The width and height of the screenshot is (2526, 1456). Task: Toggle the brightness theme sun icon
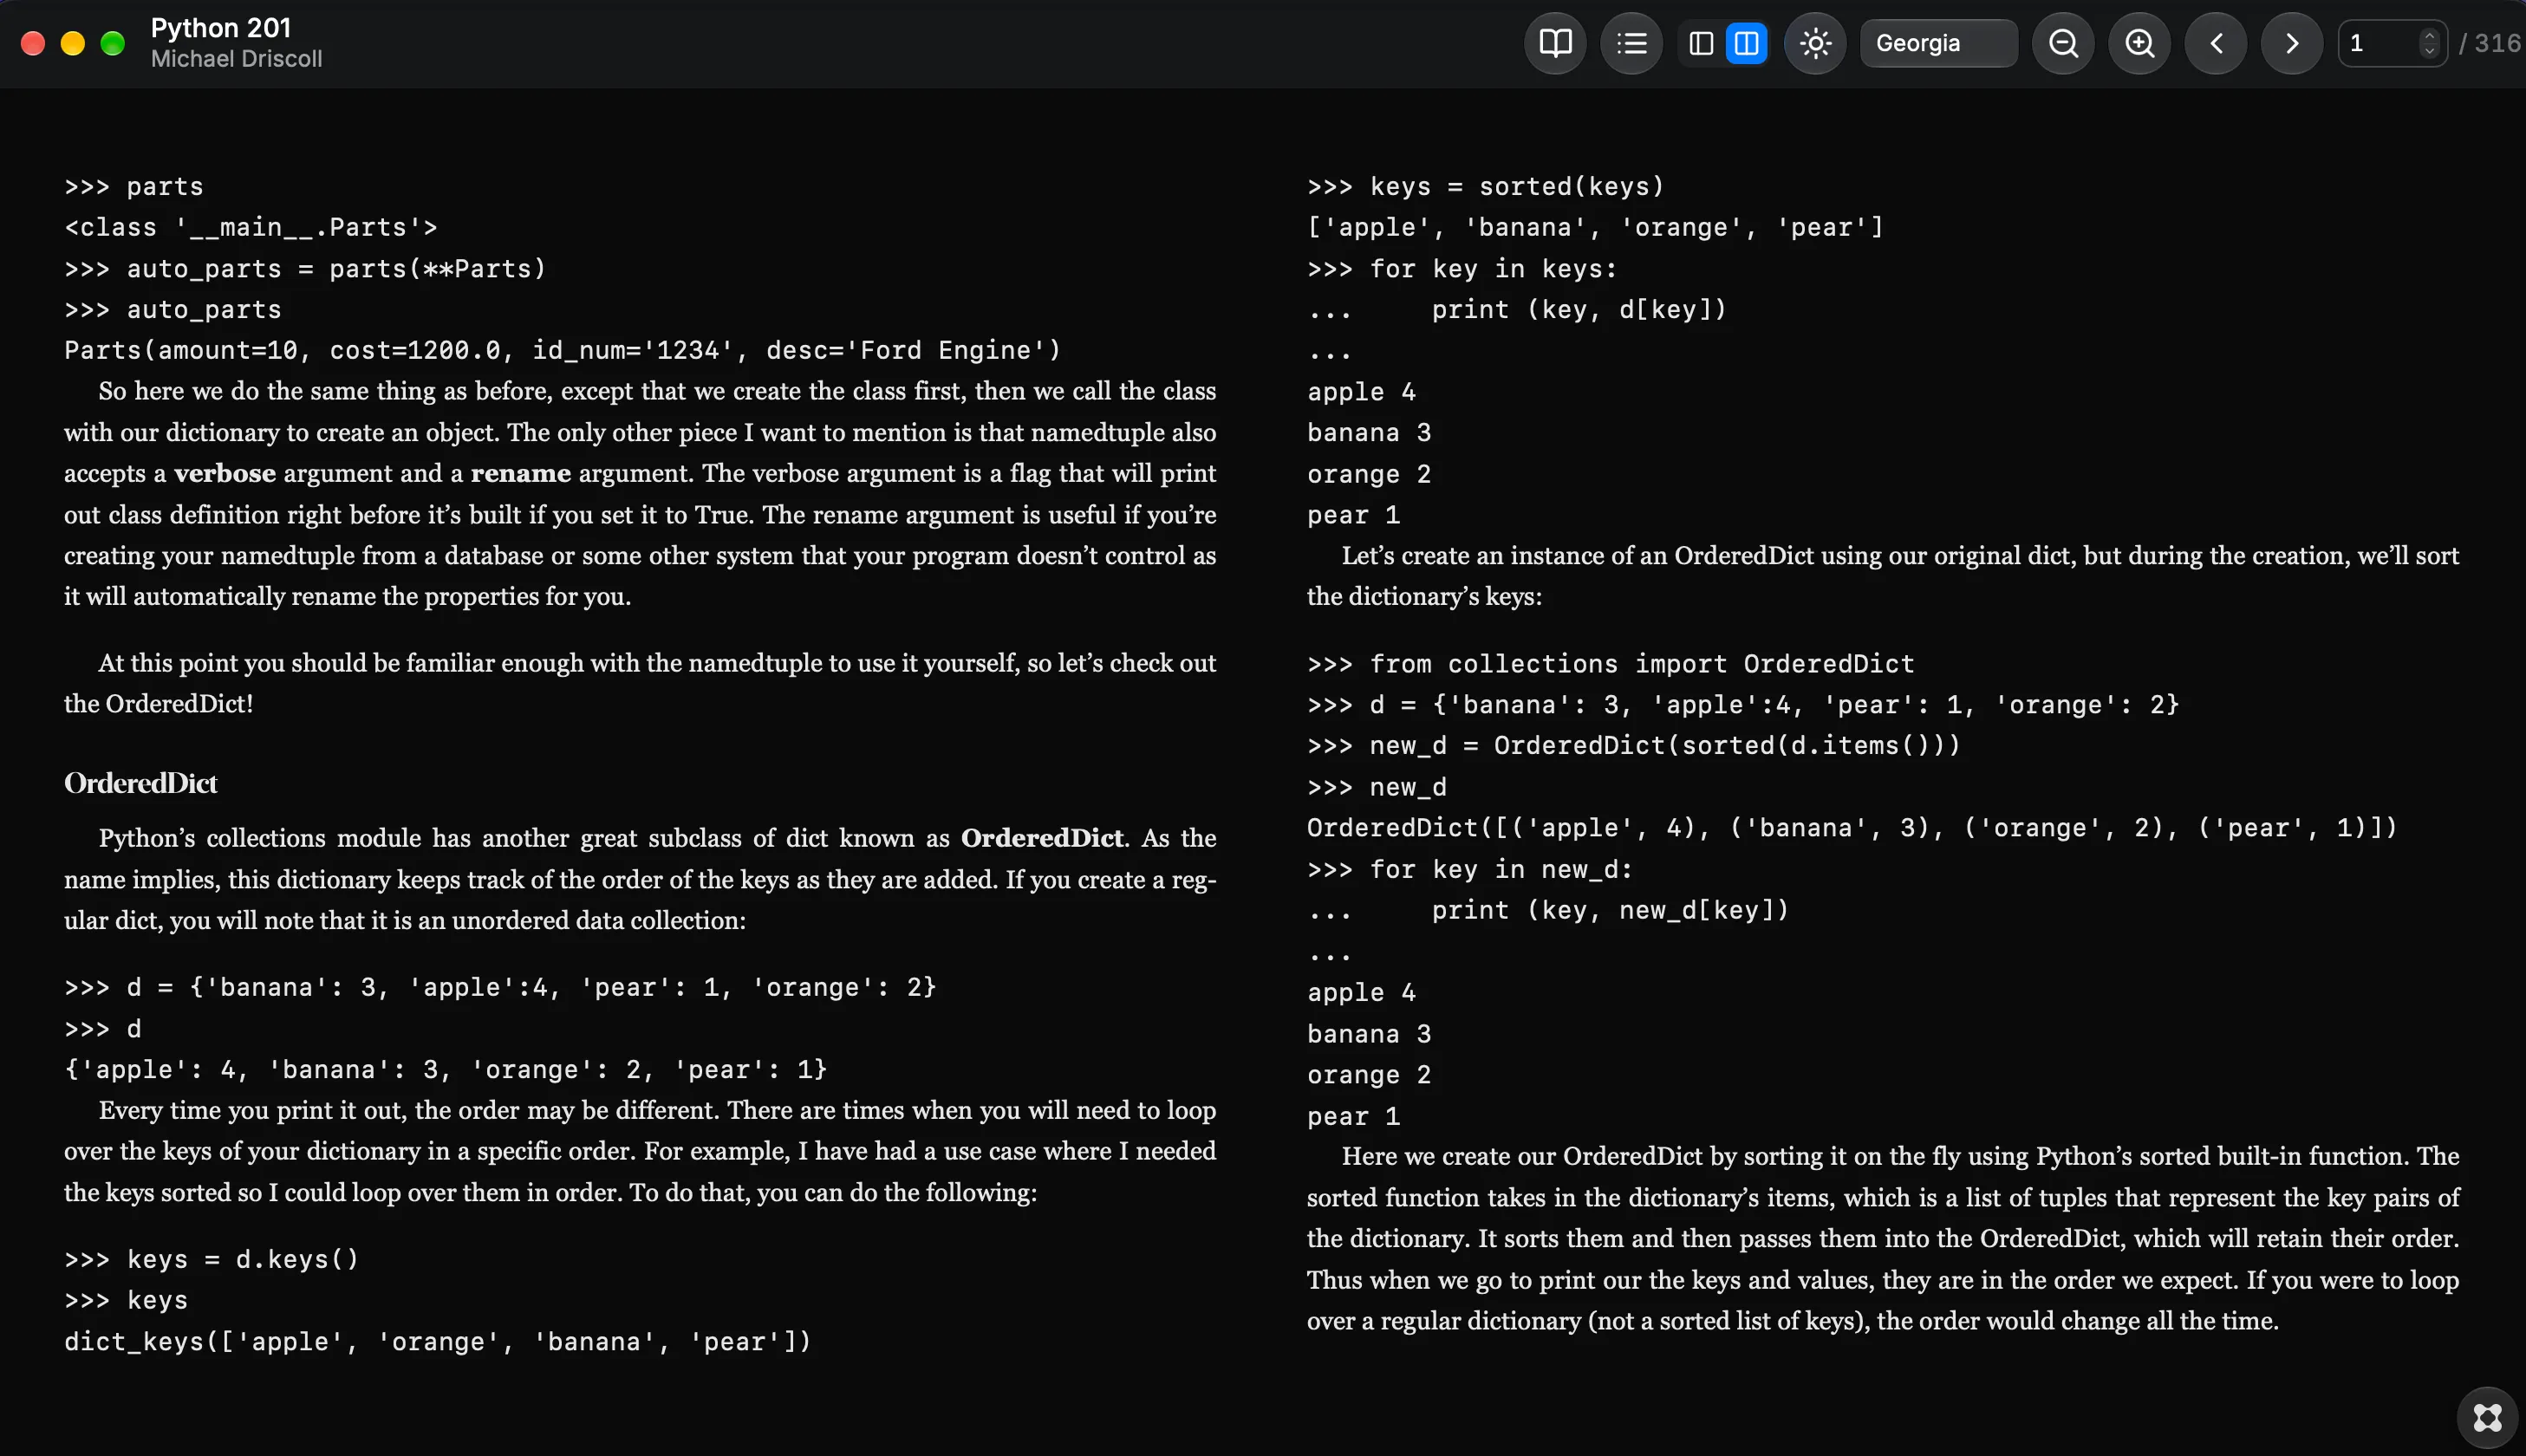point(1815,43)
